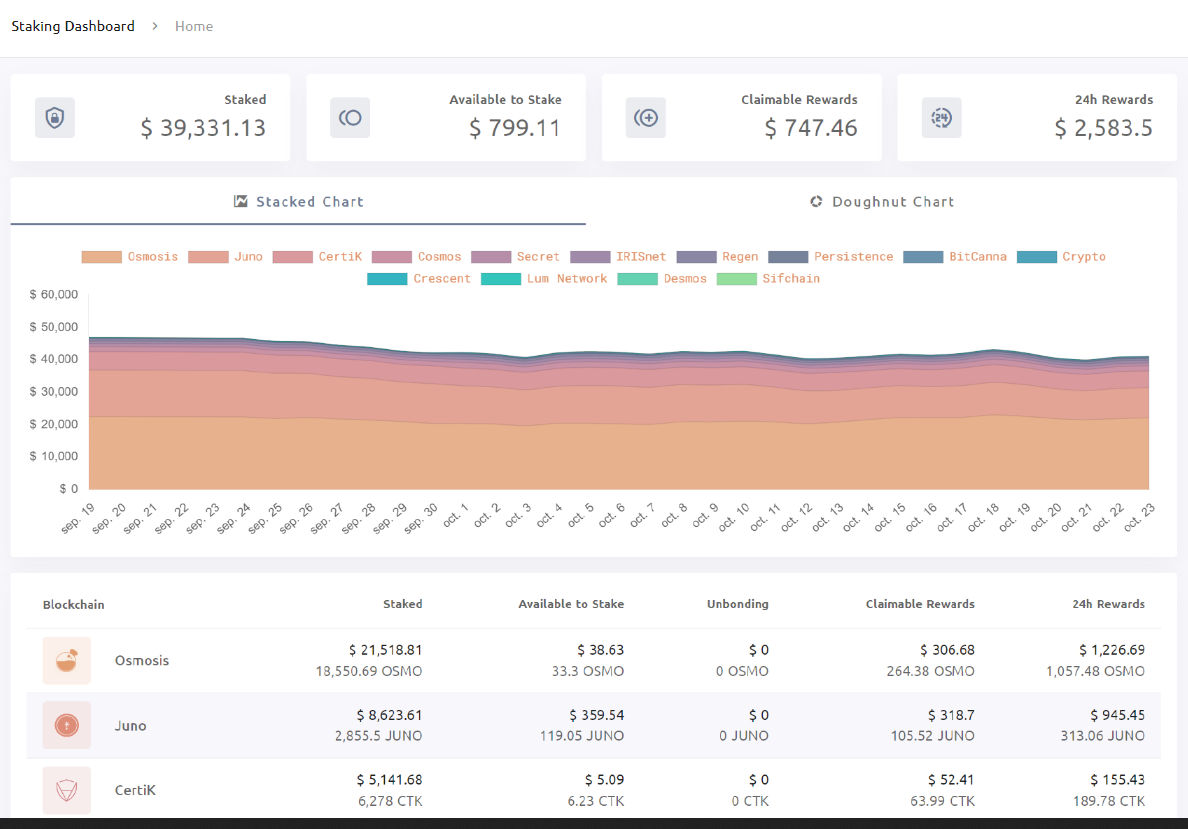Toggle Osmosis legend color swatch

tap(102, 257)
